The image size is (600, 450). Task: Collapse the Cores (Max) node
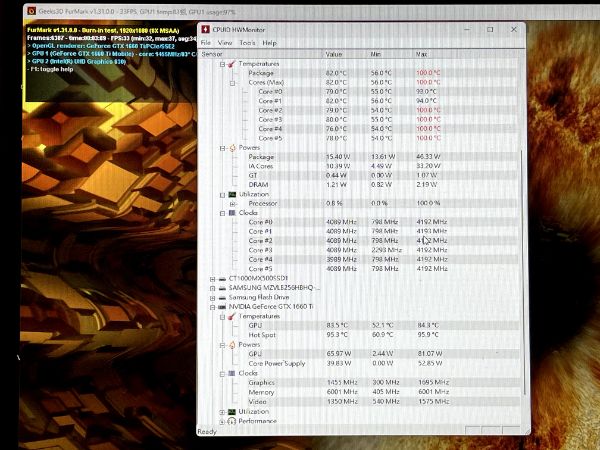(232, 83)
